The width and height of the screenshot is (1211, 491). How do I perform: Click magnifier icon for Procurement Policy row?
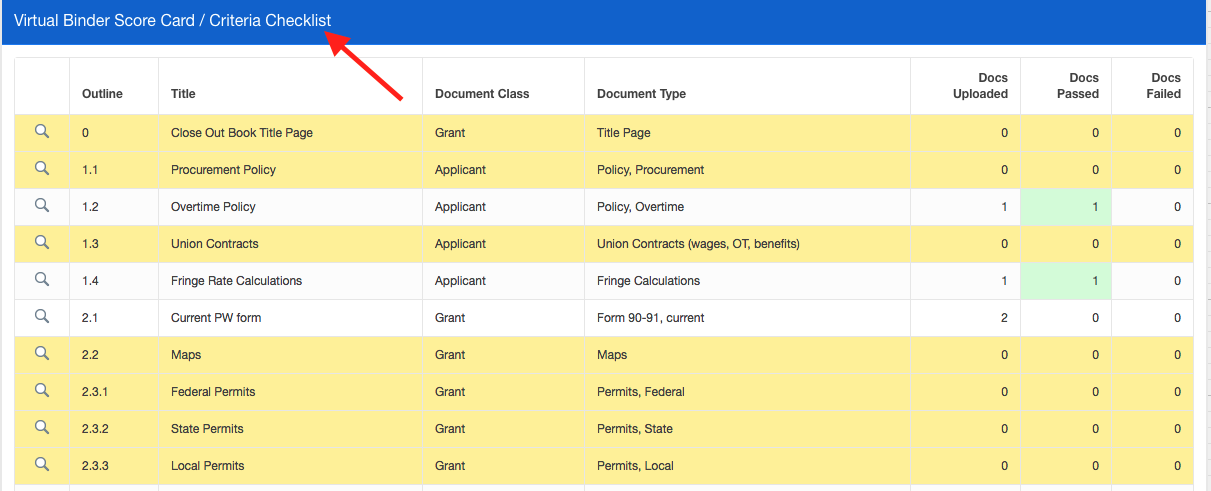[42, 168]
